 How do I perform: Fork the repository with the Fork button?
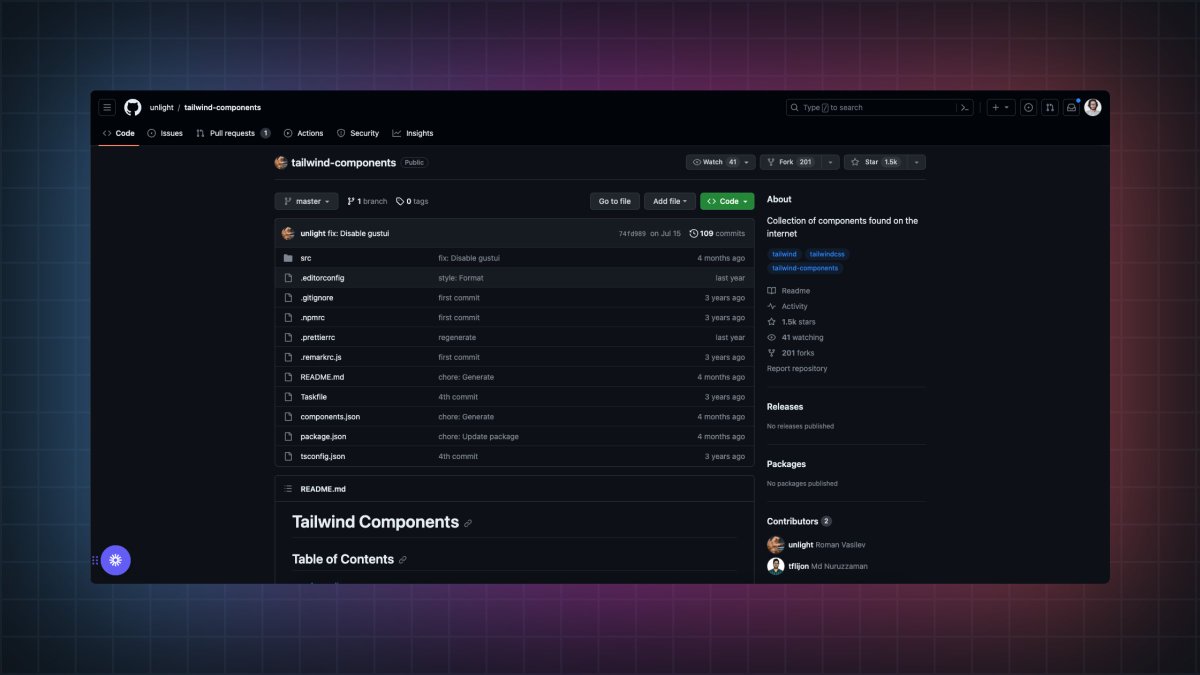click(789, 162)
